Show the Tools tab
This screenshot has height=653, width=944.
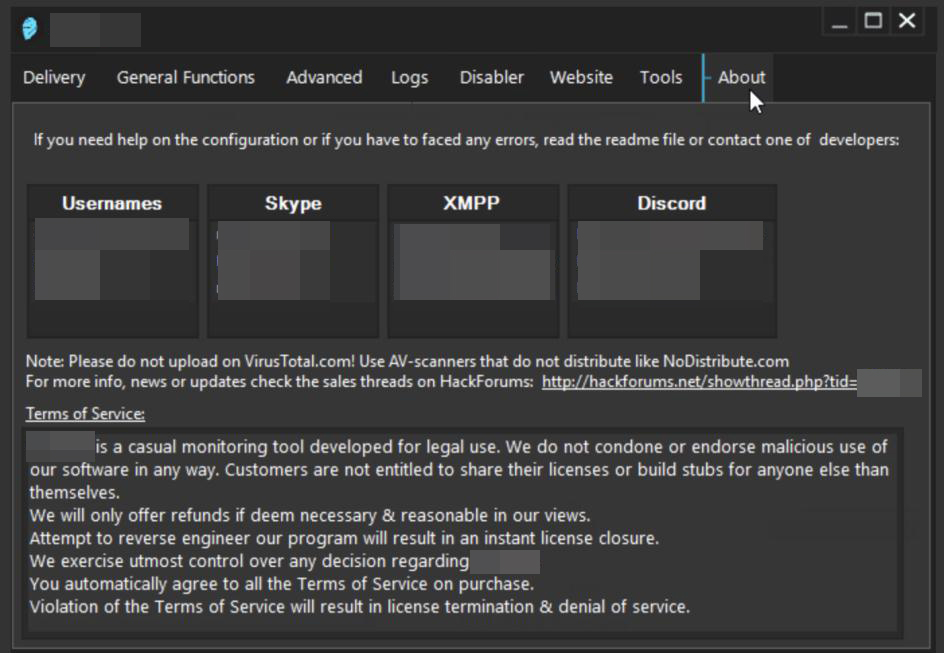pyautogui.click(x=661, y=77)
